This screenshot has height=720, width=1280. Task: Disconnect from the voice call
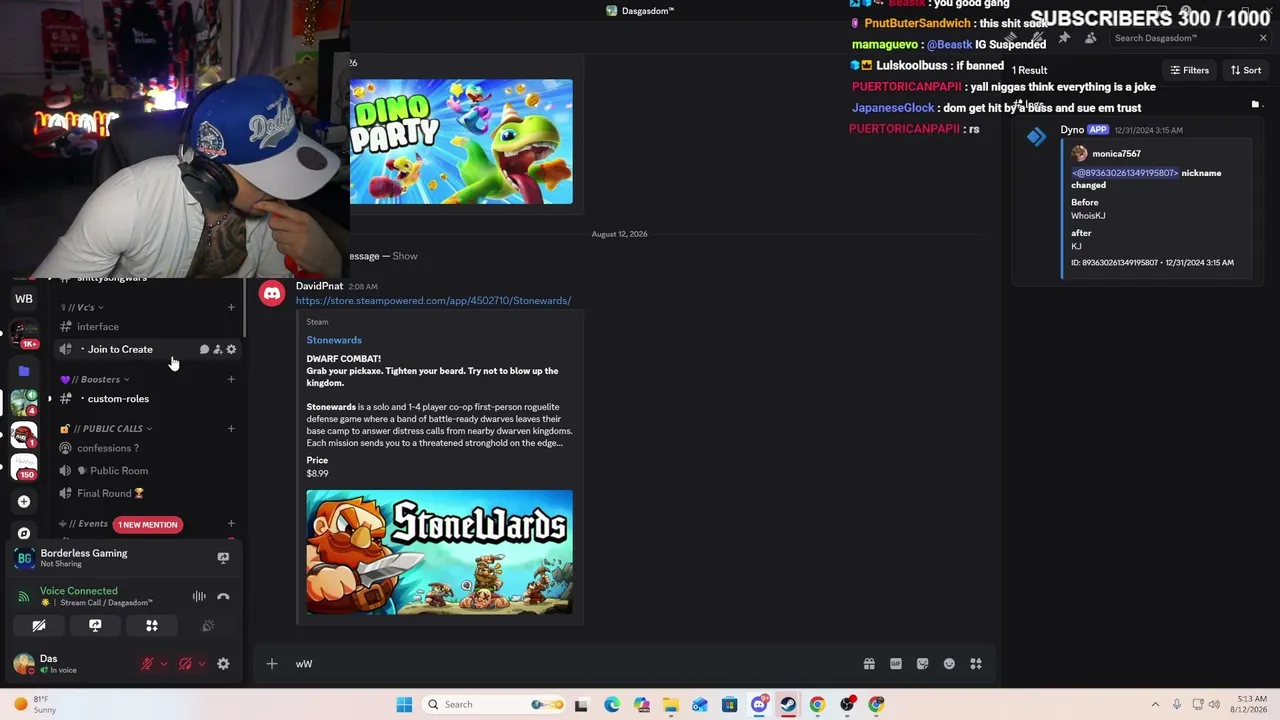tap(223, 597)
